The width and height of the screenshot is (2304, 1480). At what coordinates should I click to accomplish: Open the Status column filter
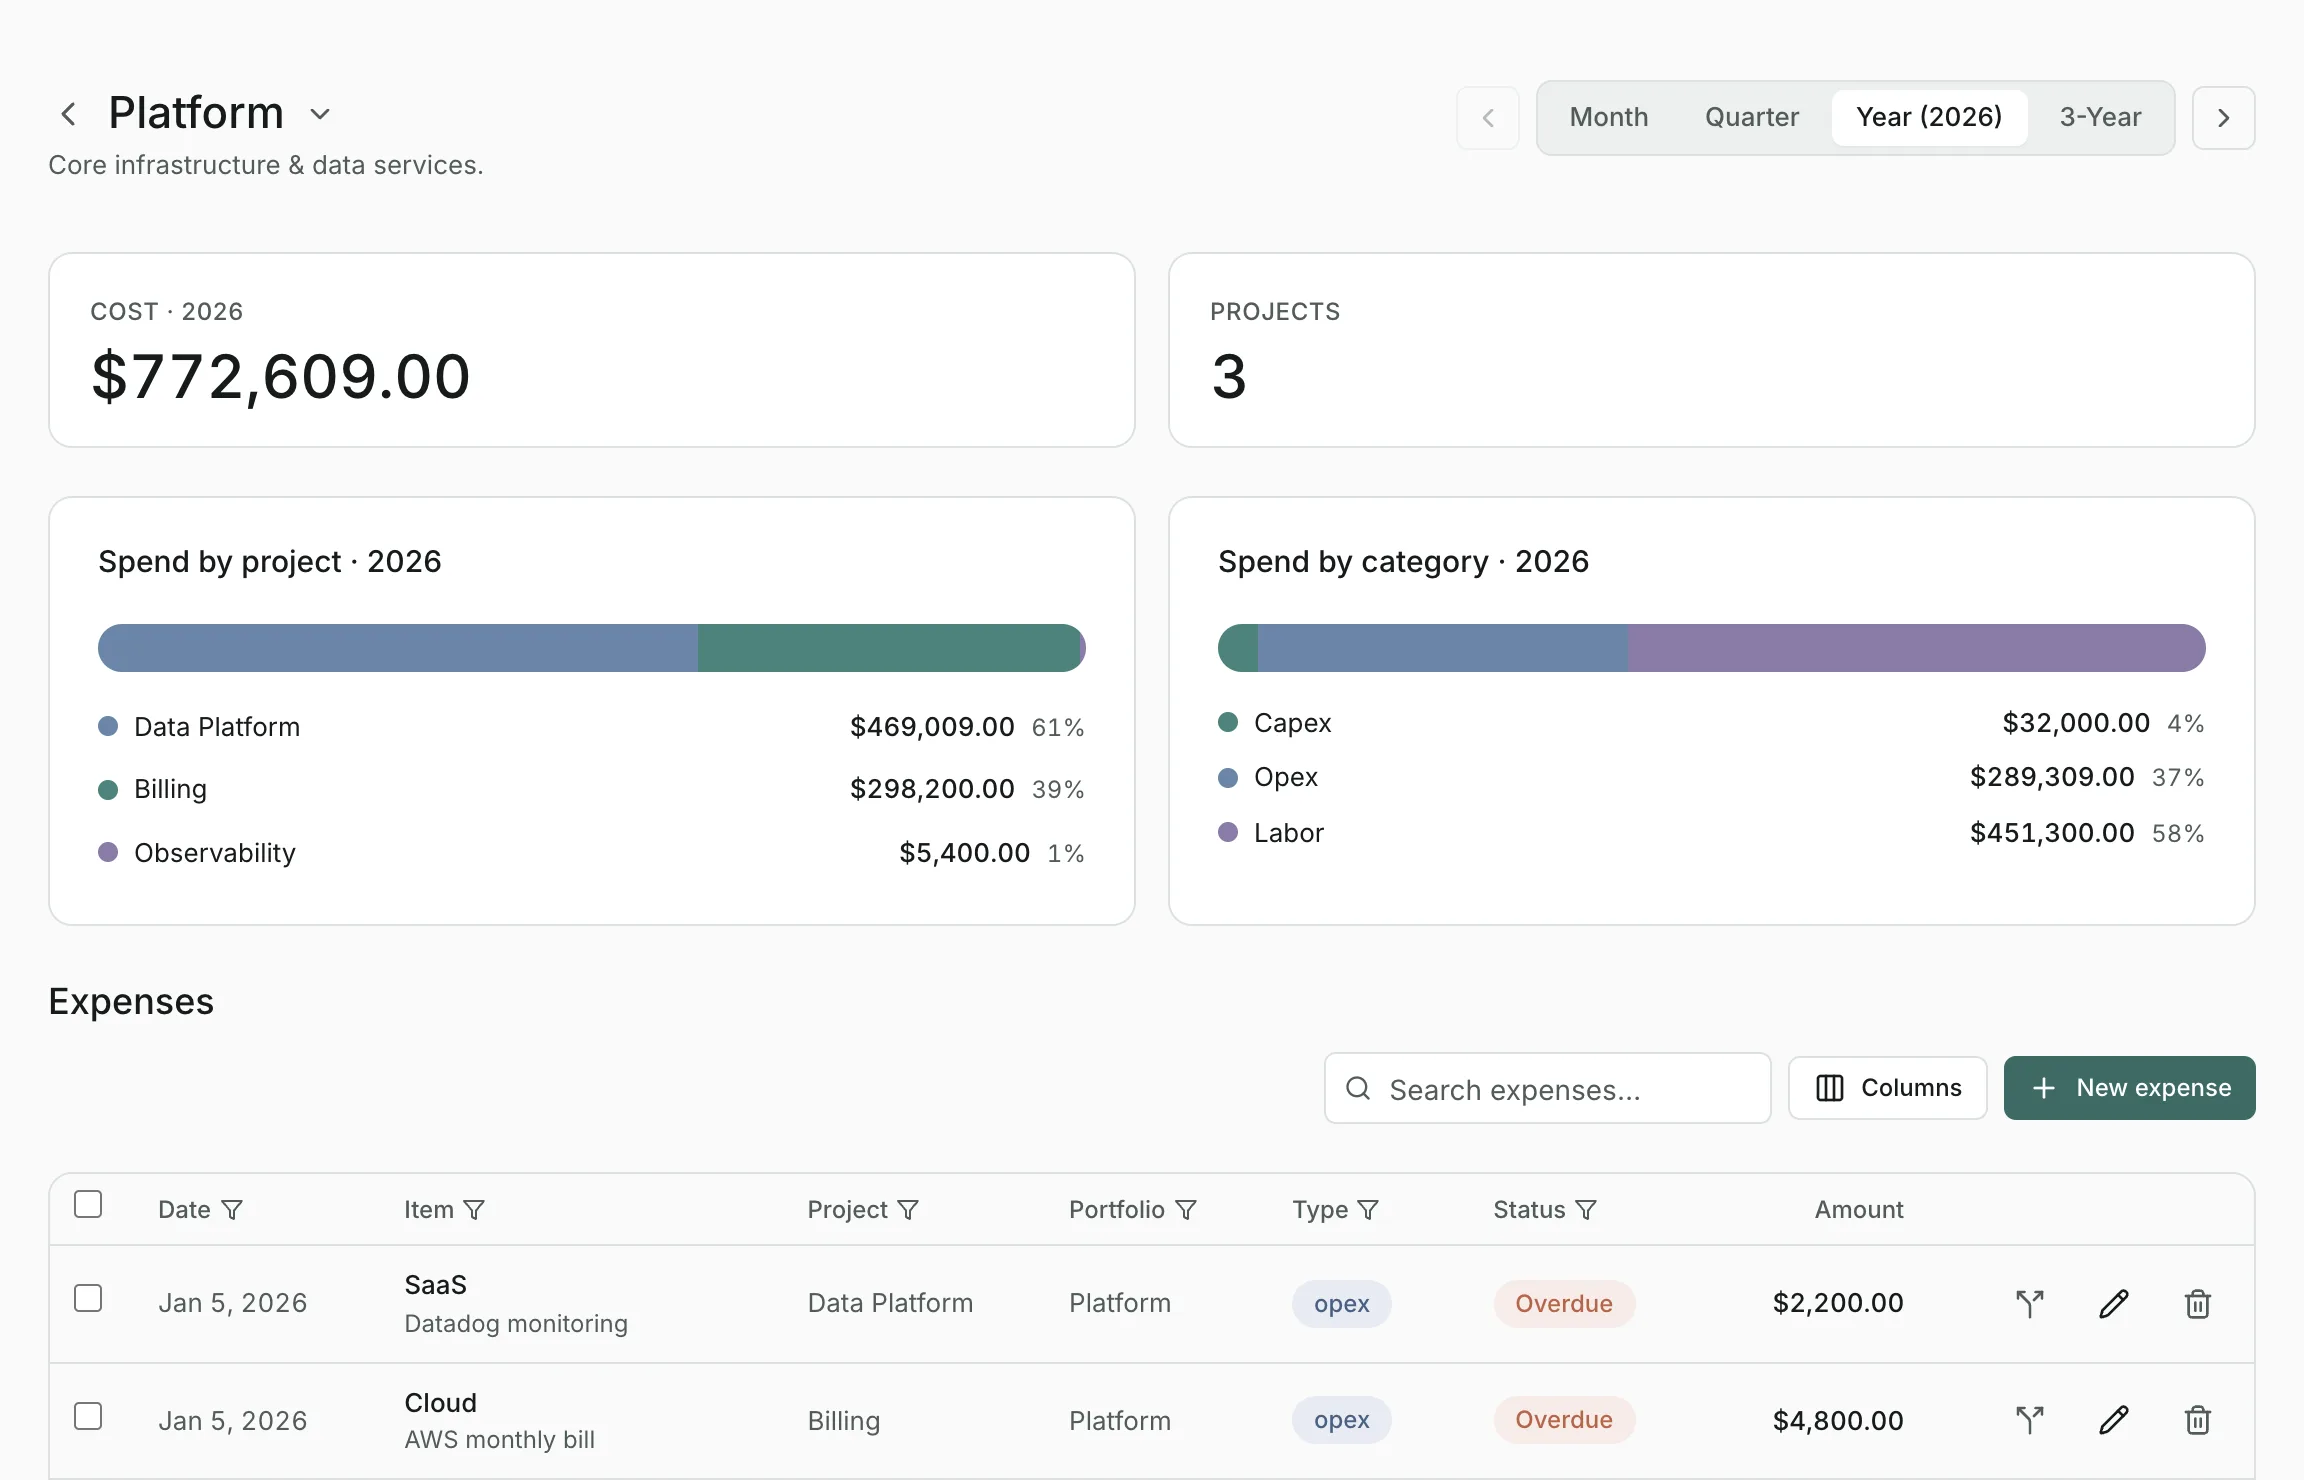pyautogui.click(x=1586, y=1210)
